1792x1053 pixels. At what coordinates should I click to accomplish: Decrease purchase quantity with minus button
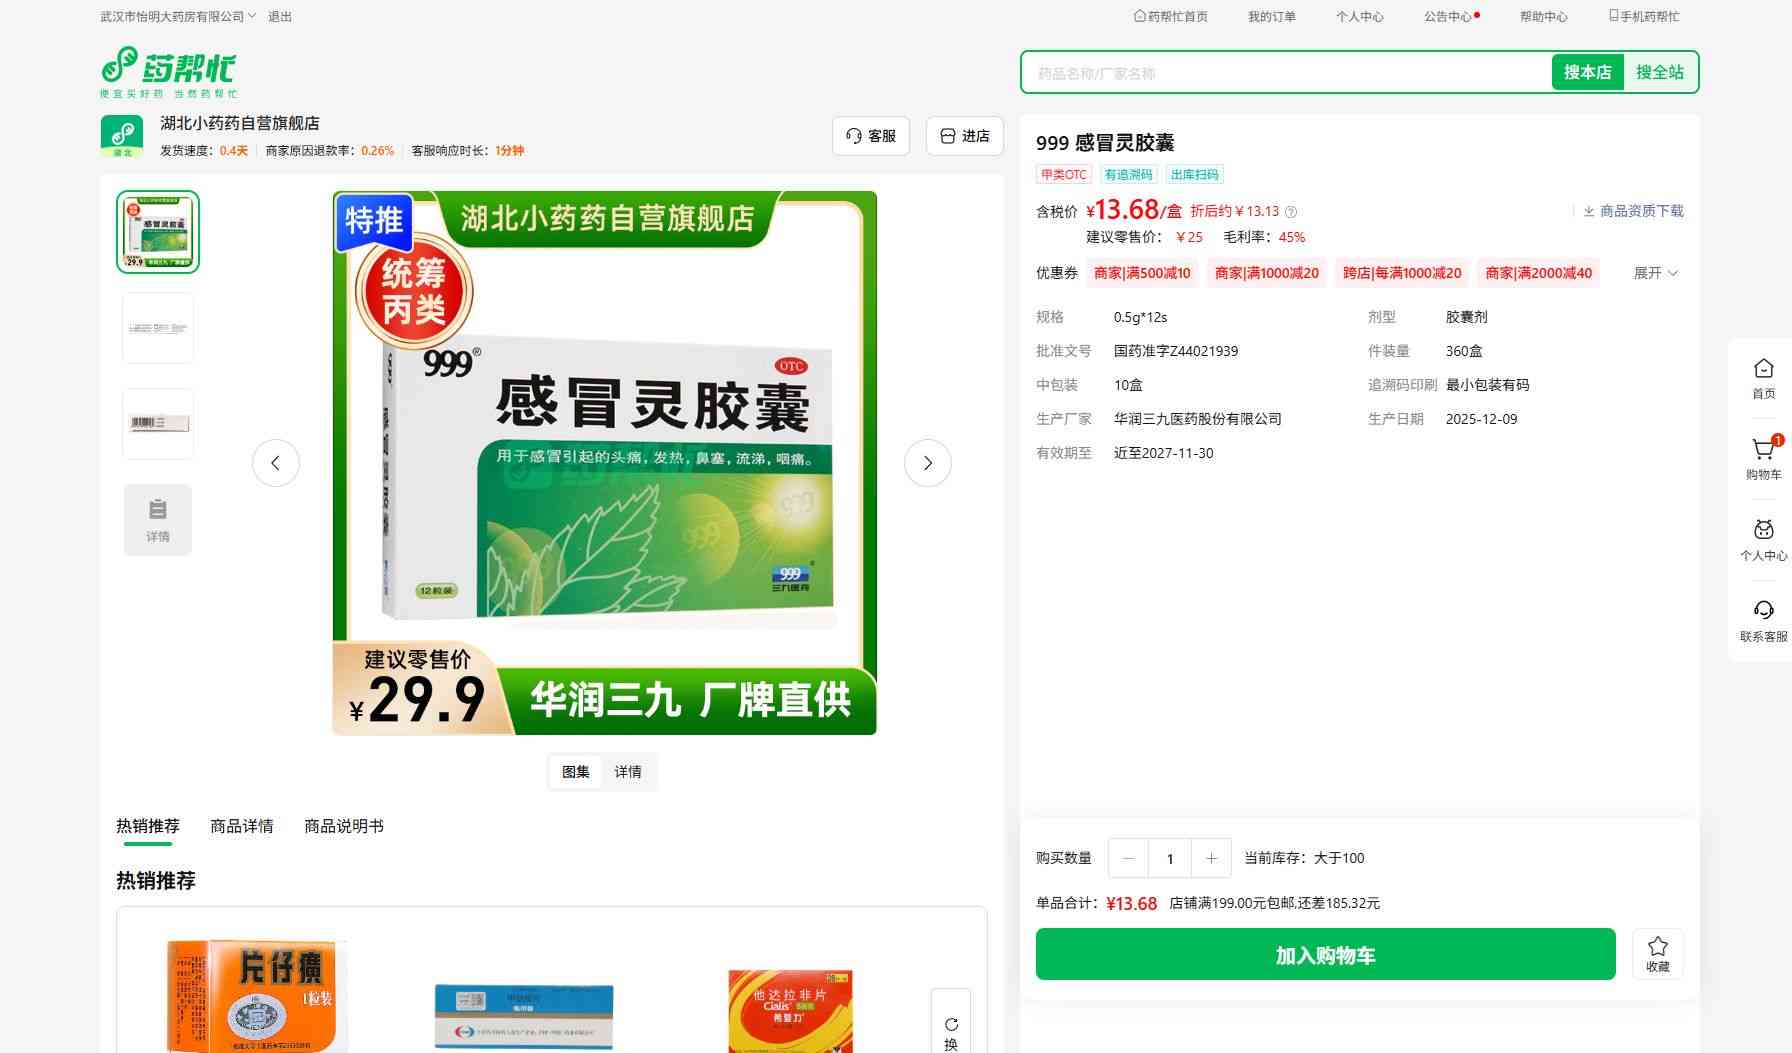tap(1128, 858)
